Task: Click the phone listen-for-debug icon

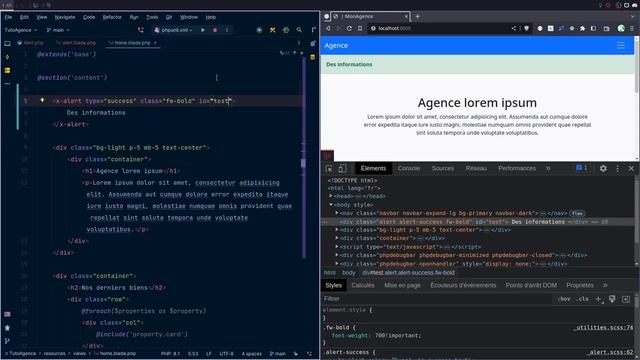Action: (141, 30)
